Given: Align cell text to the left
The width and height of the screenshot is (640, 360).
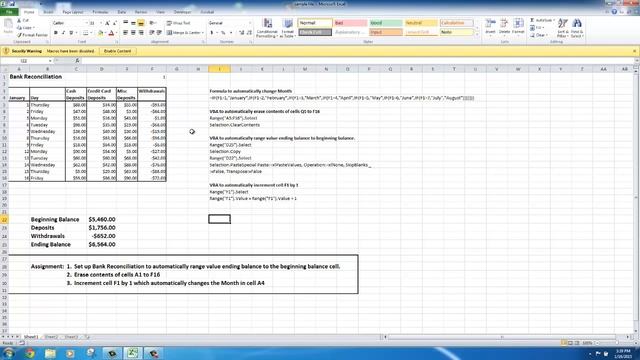Looking at the screenshot, I should click(x=126, y=33).
